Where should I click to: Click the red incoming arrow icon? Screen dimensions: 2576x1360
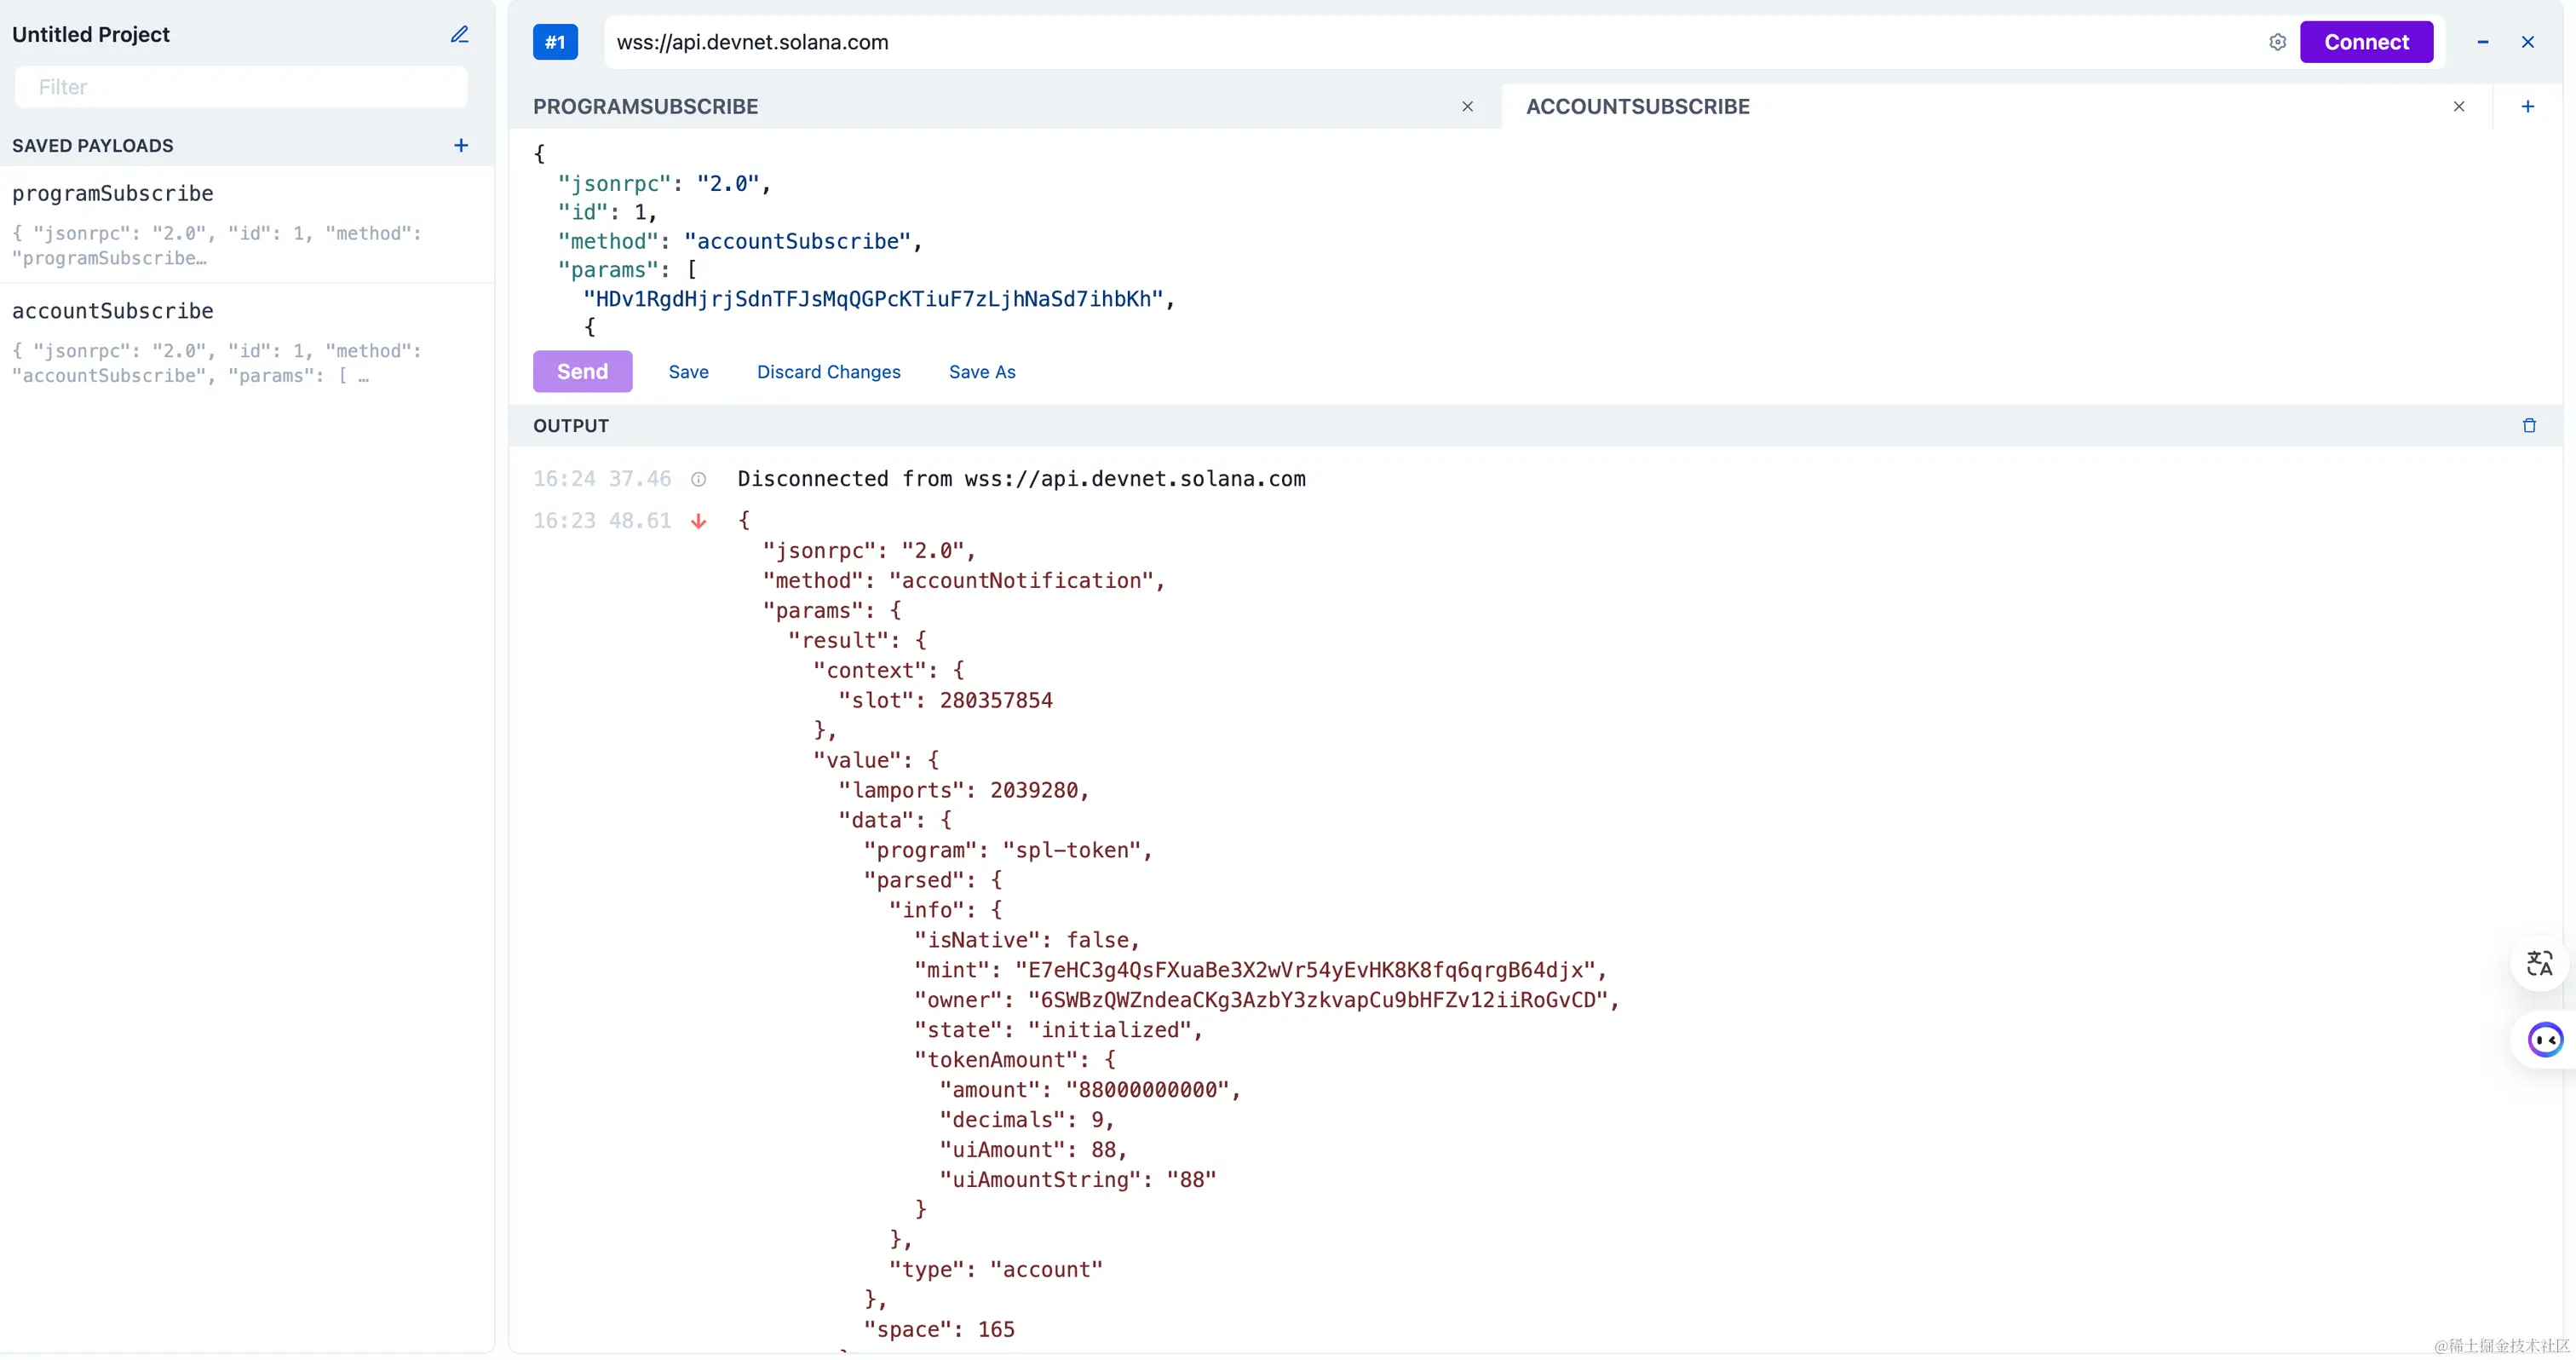click(x=698, y=522)
